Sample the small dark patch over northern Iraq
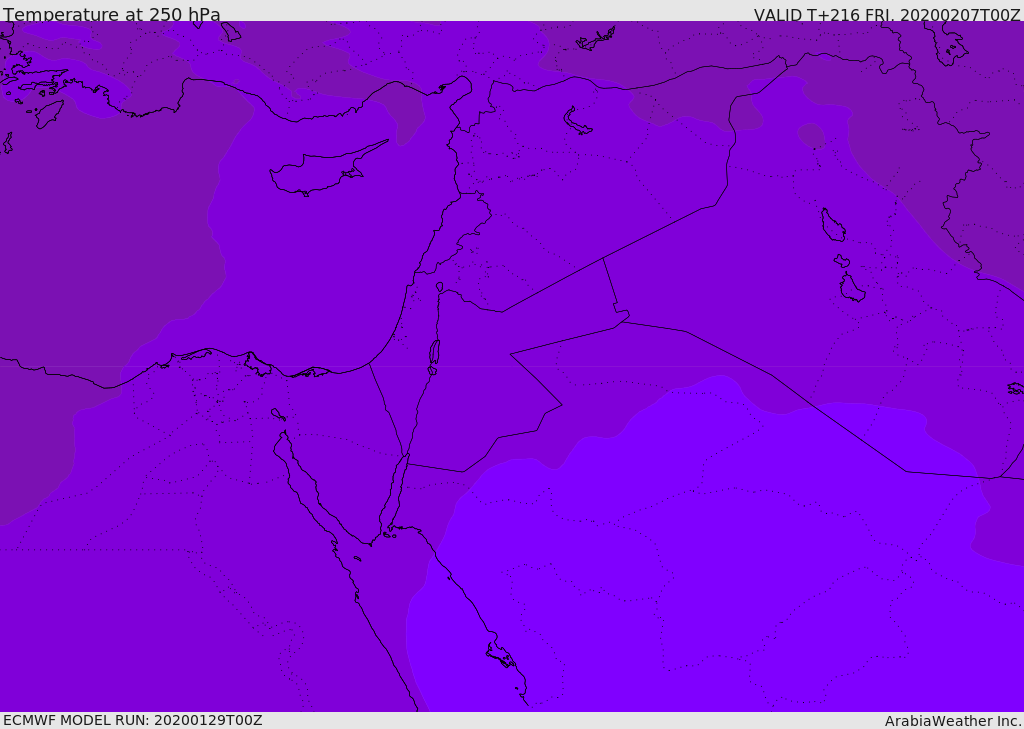The height and width of the screenshot is (729, 1024). [811, 134]
